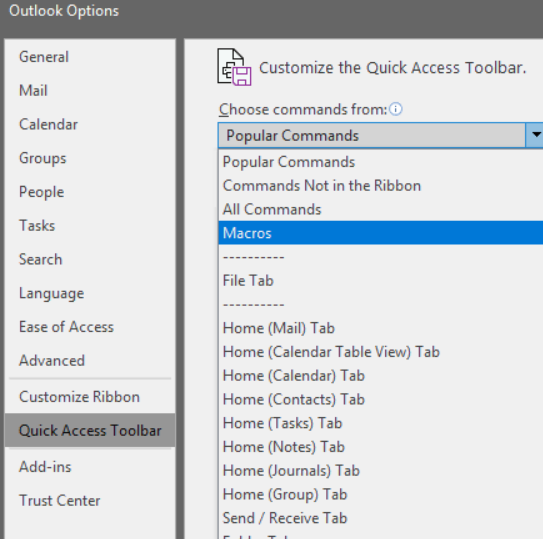The width and height of the screenshot is (543, 539).
Task: Select Home (Mail) Tab entry
Action: click(x=381, y=328)
